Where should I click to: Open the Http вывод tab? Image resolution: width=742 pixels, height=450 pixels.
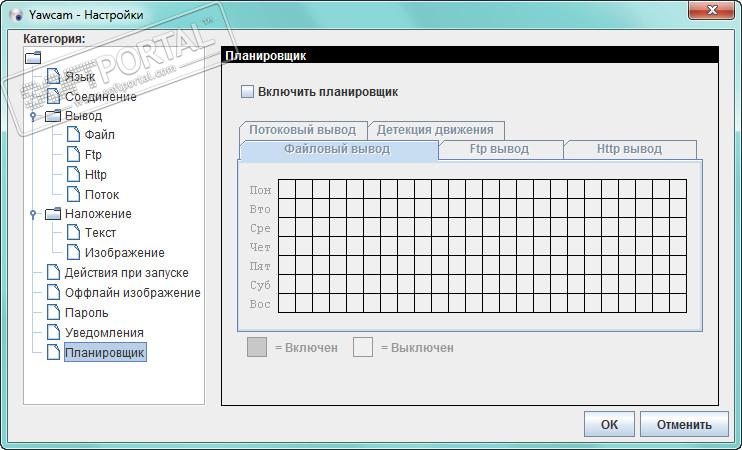[x=629, y=149]
